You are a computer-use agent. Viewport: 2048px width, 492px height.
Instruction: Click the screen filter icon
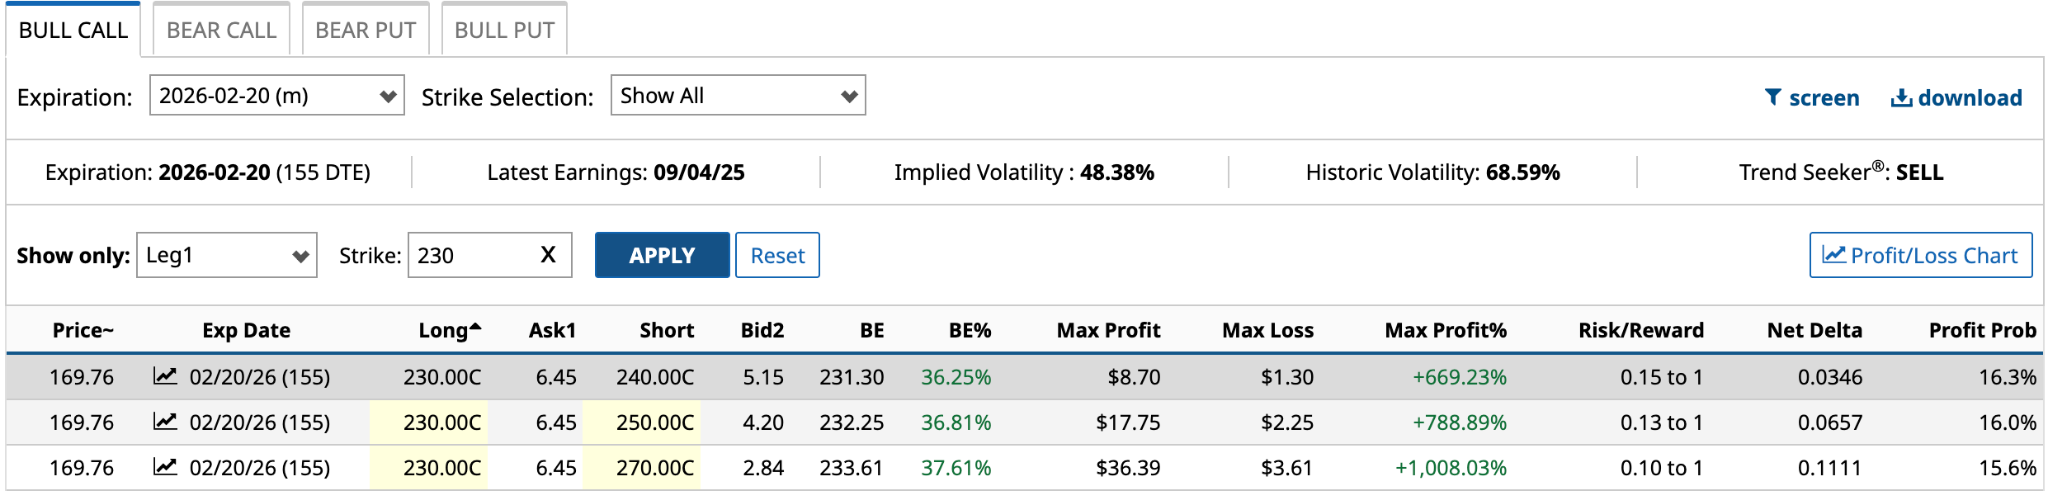[1773, 97]
